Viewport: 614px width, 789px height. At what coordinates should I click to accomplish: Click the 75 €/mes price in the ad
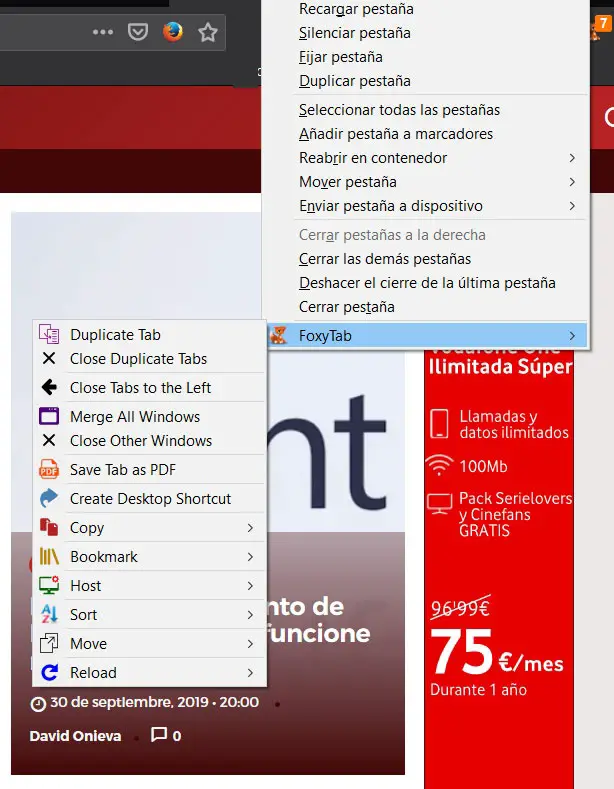[x=497, y=654]
